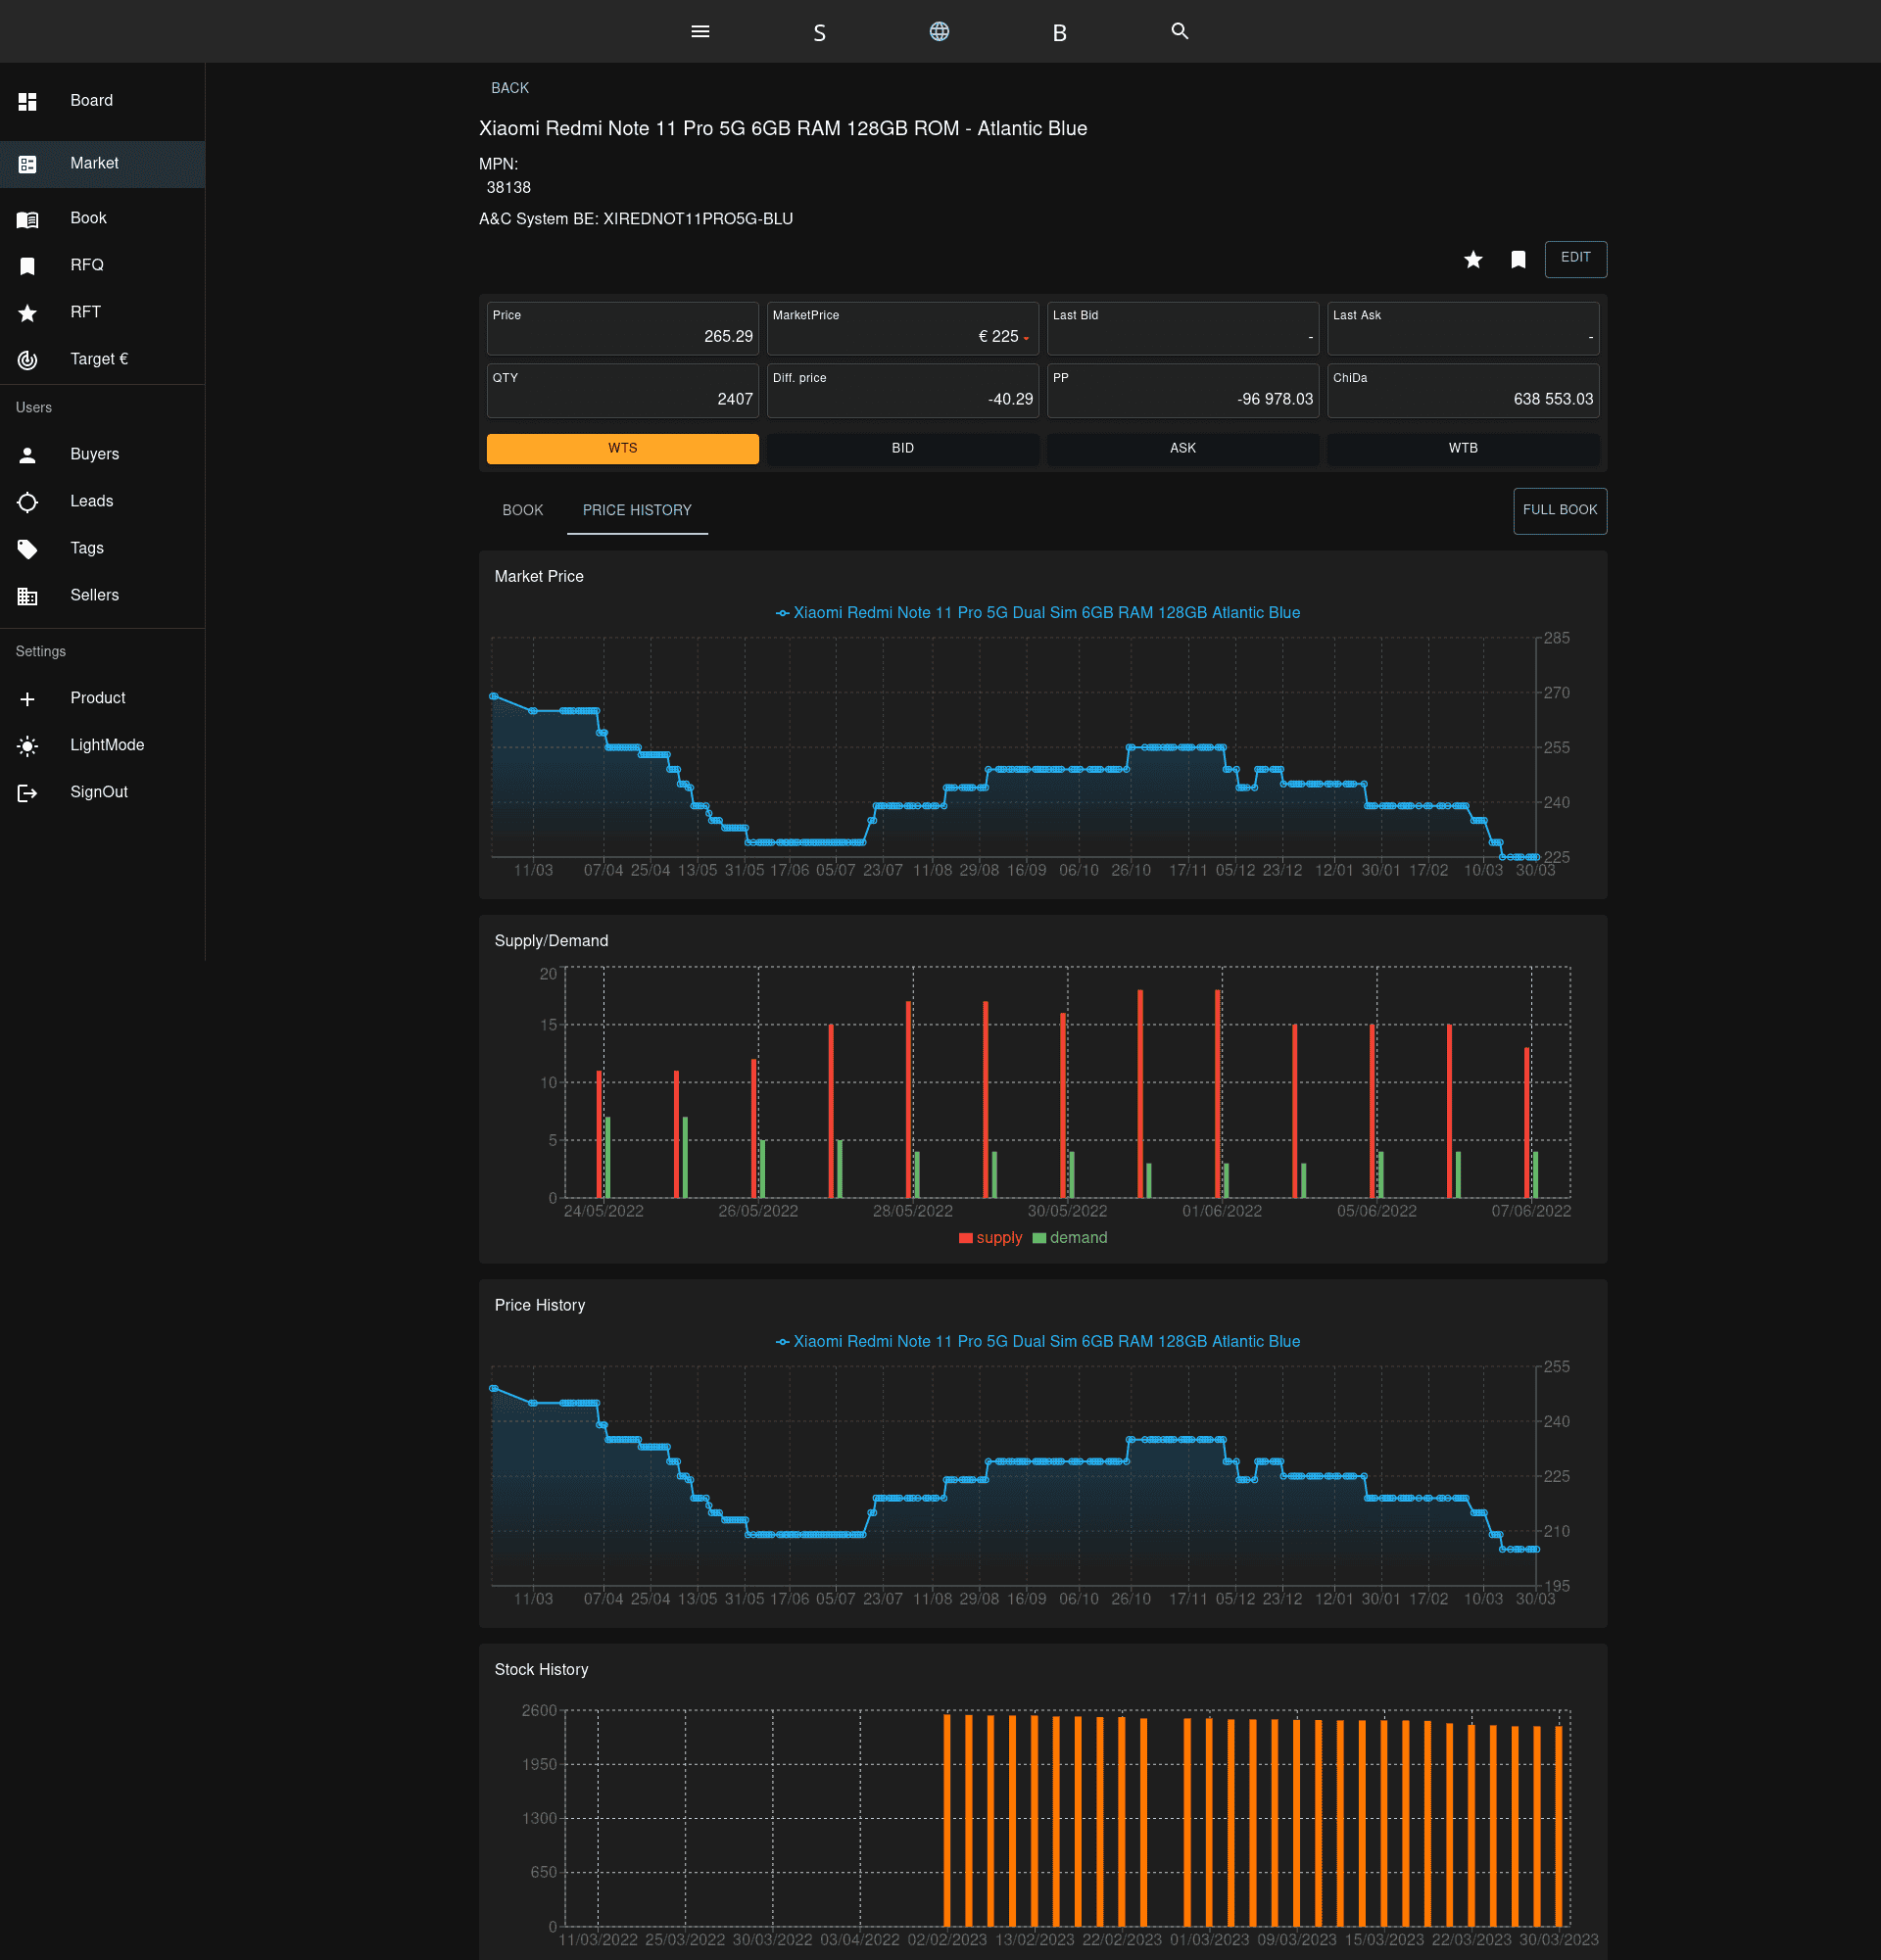The image size is (1881, 1960).
Task: Bookmark the product with bookmark icon
Action: [1518, 260]
